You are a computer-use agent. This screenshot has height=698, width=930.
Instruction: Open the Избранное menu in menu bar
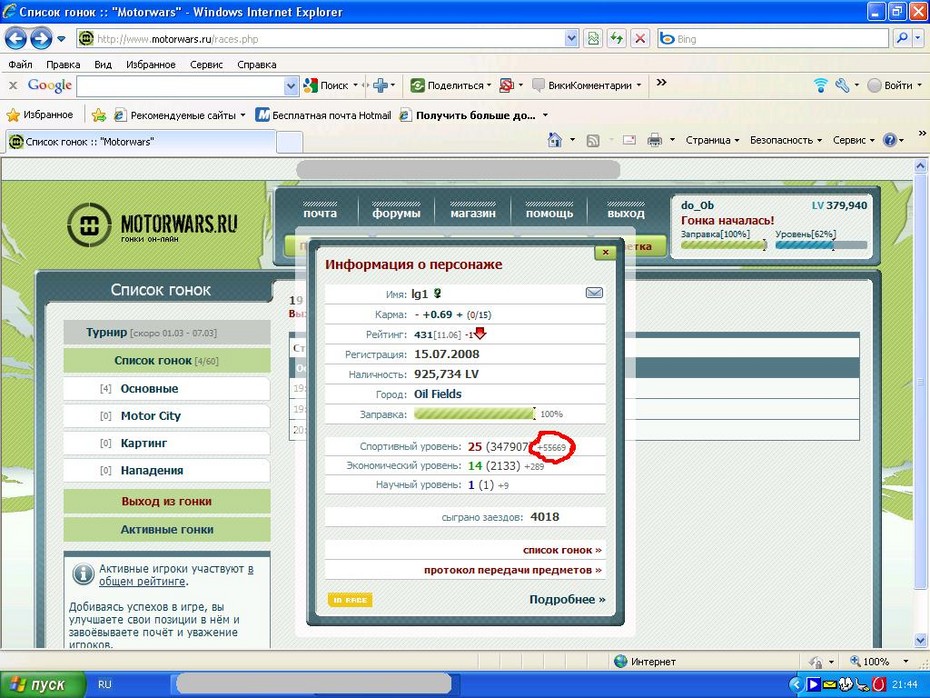pos(151,65)
